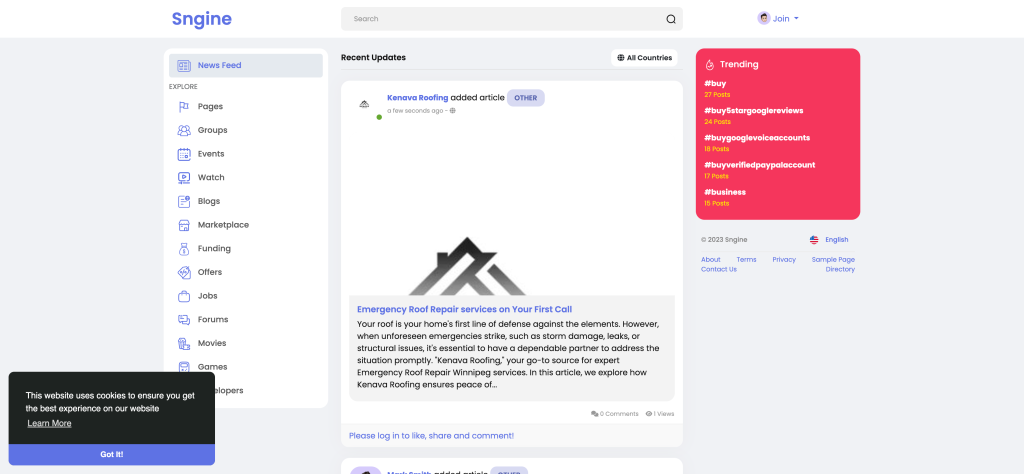
Task: Click the Got It! cookie button
Action: pos(112,454)
